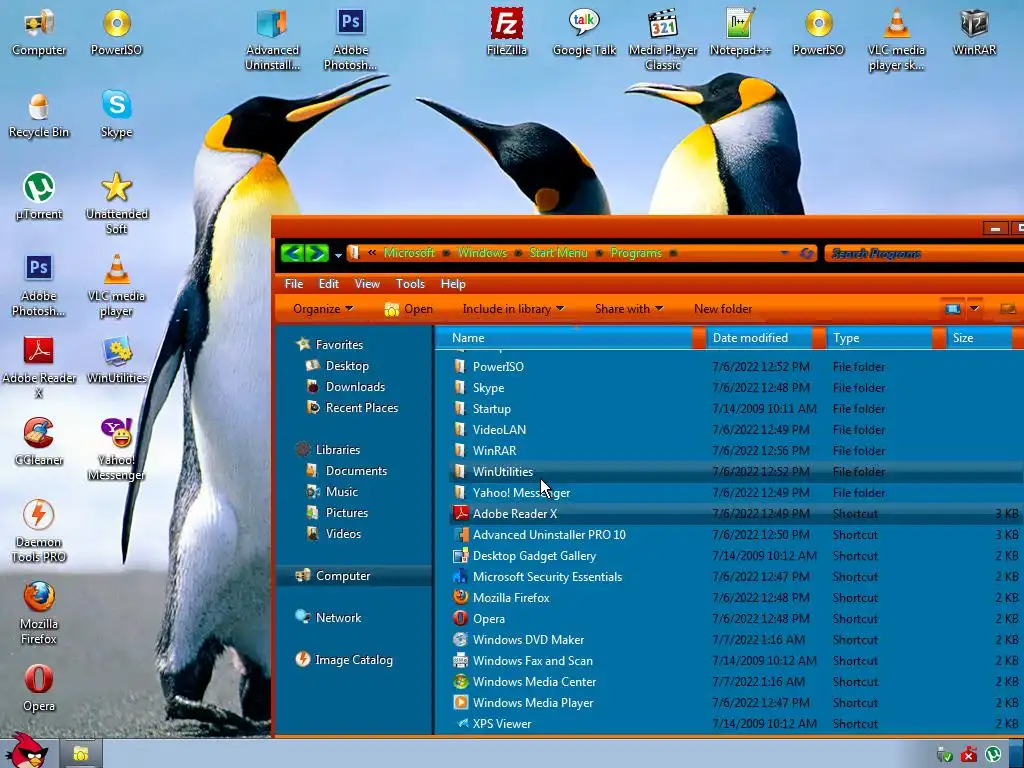The height and width of the screenshot is (768, 1024).
Task: Open the Share with dropdown
Action: click(628, 309)
